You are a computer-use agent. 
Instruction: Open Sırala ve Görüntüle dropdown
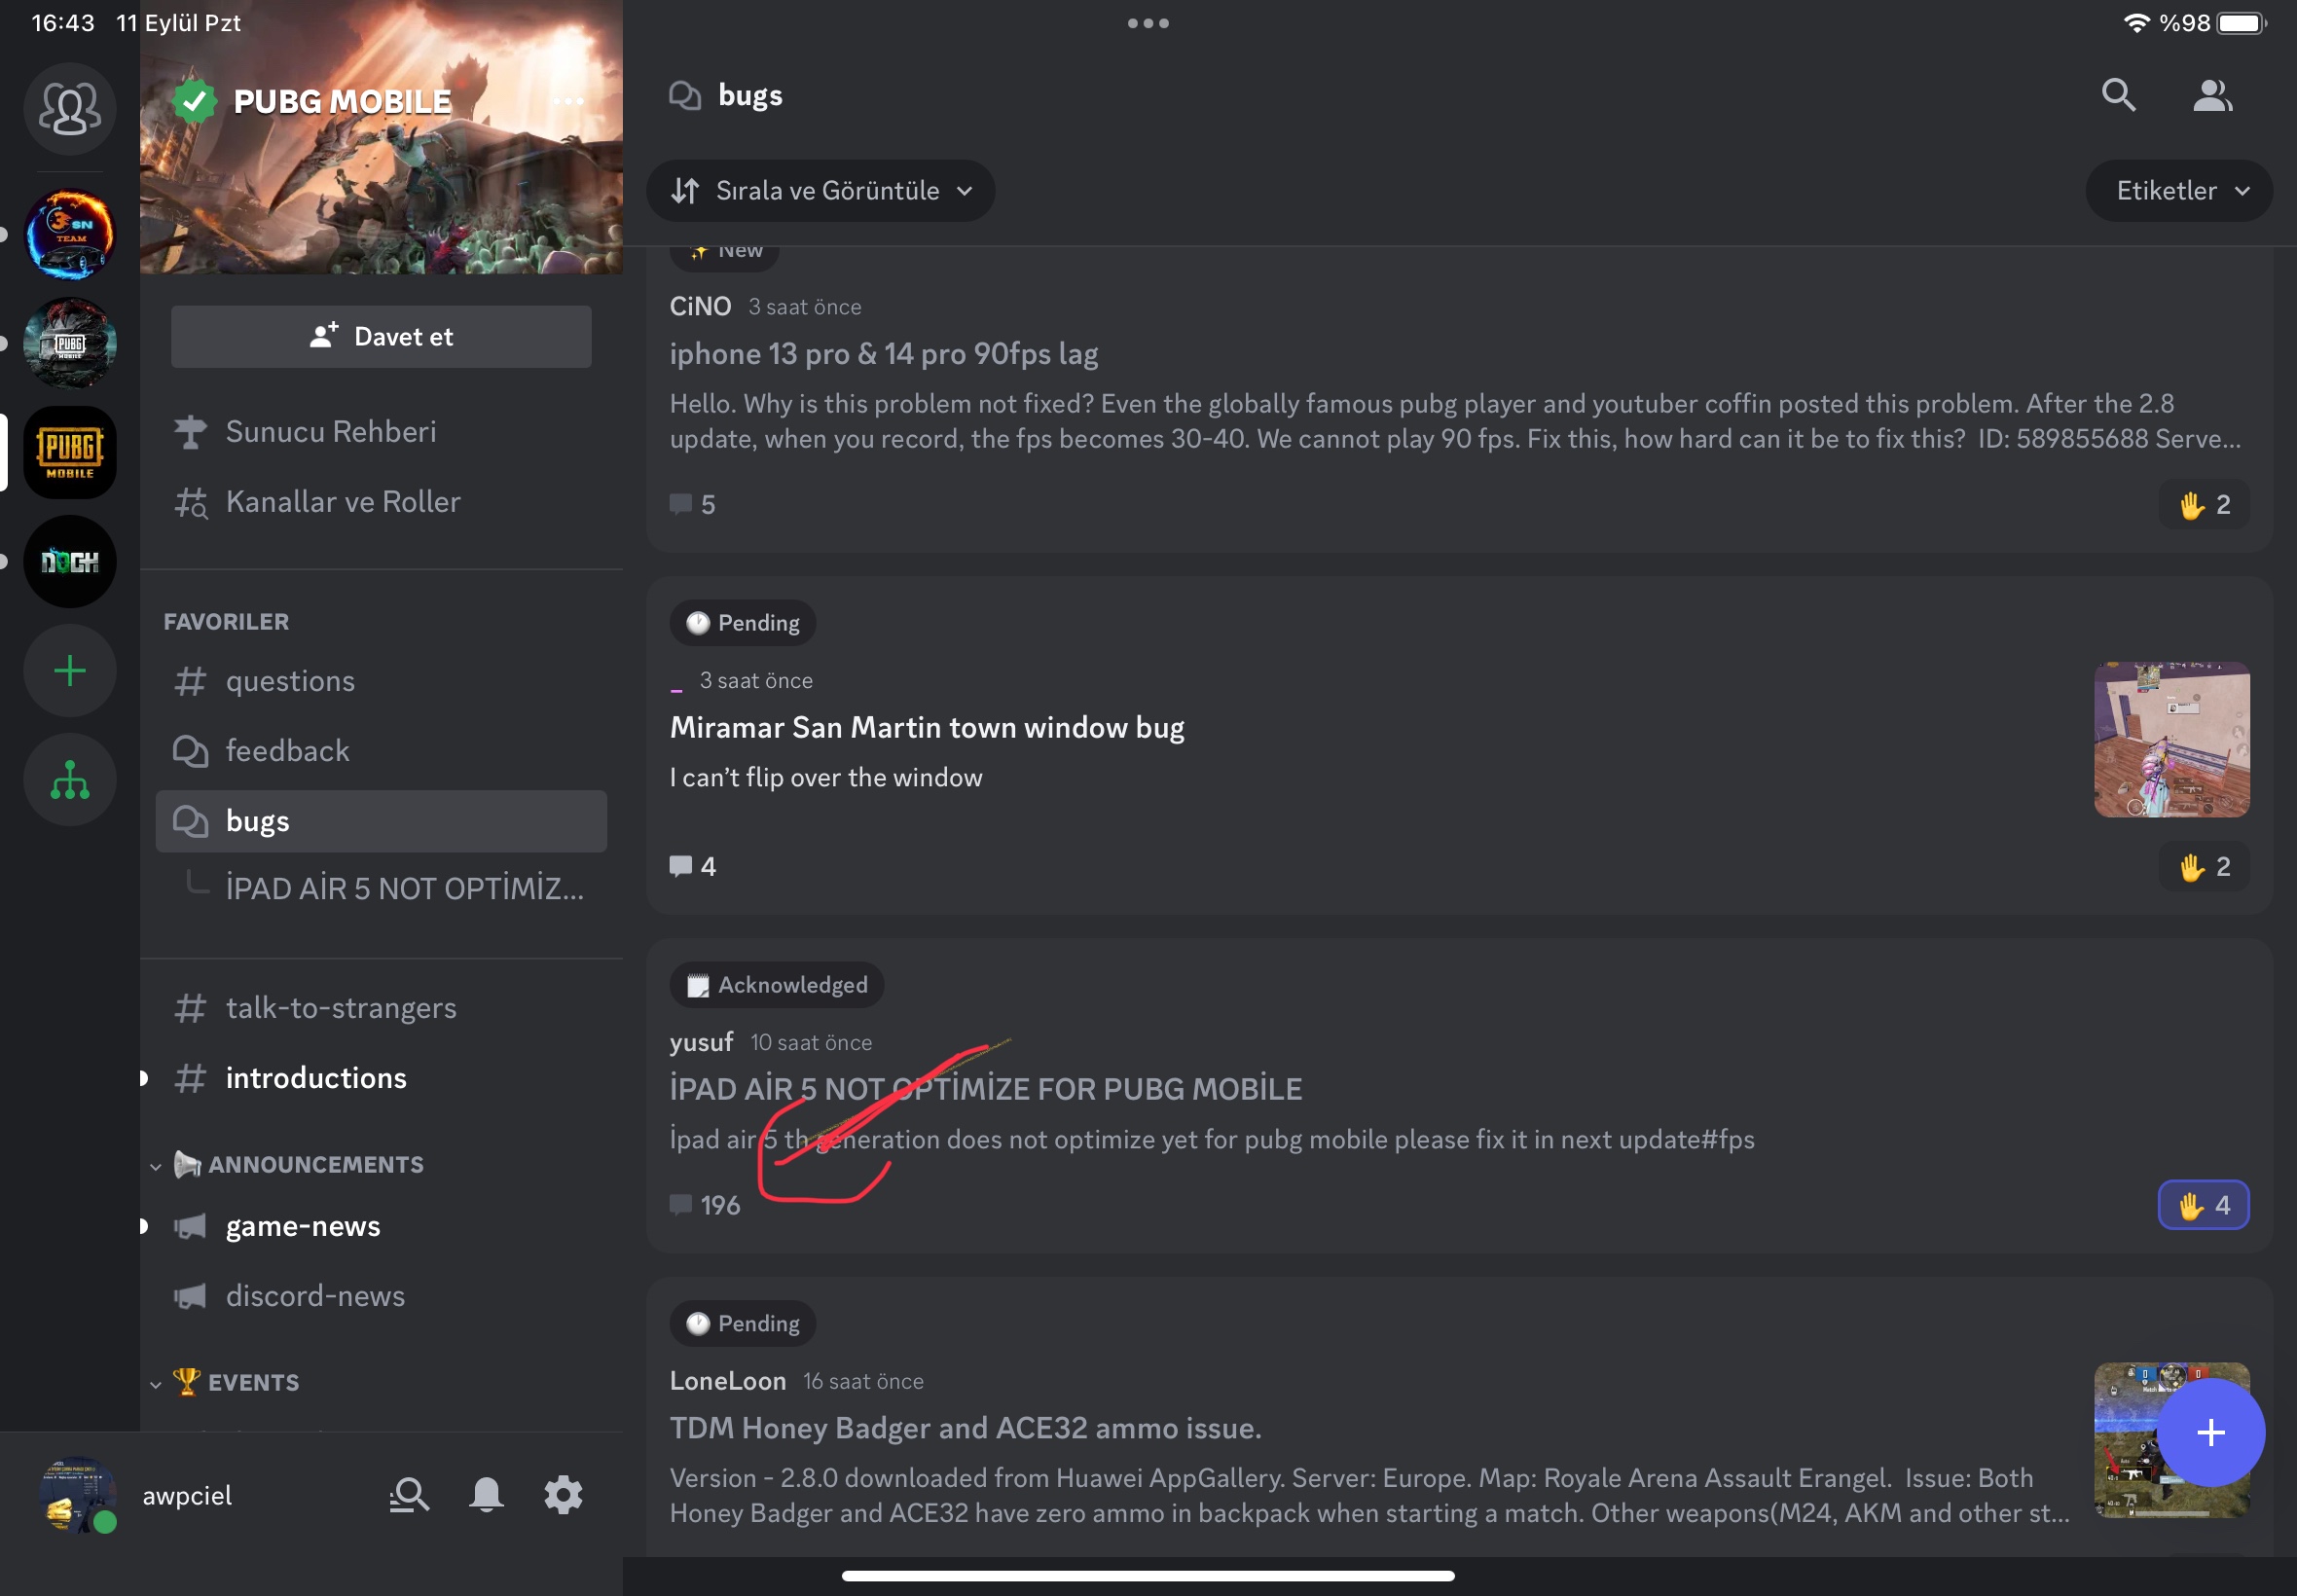[x=820, y=190]
